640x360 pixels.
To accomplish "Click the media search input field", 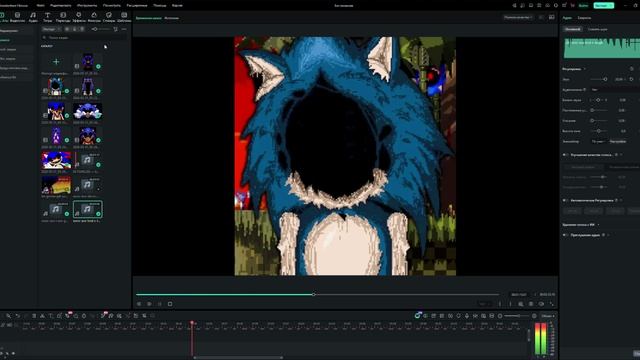I will click(x=83, y=38).
